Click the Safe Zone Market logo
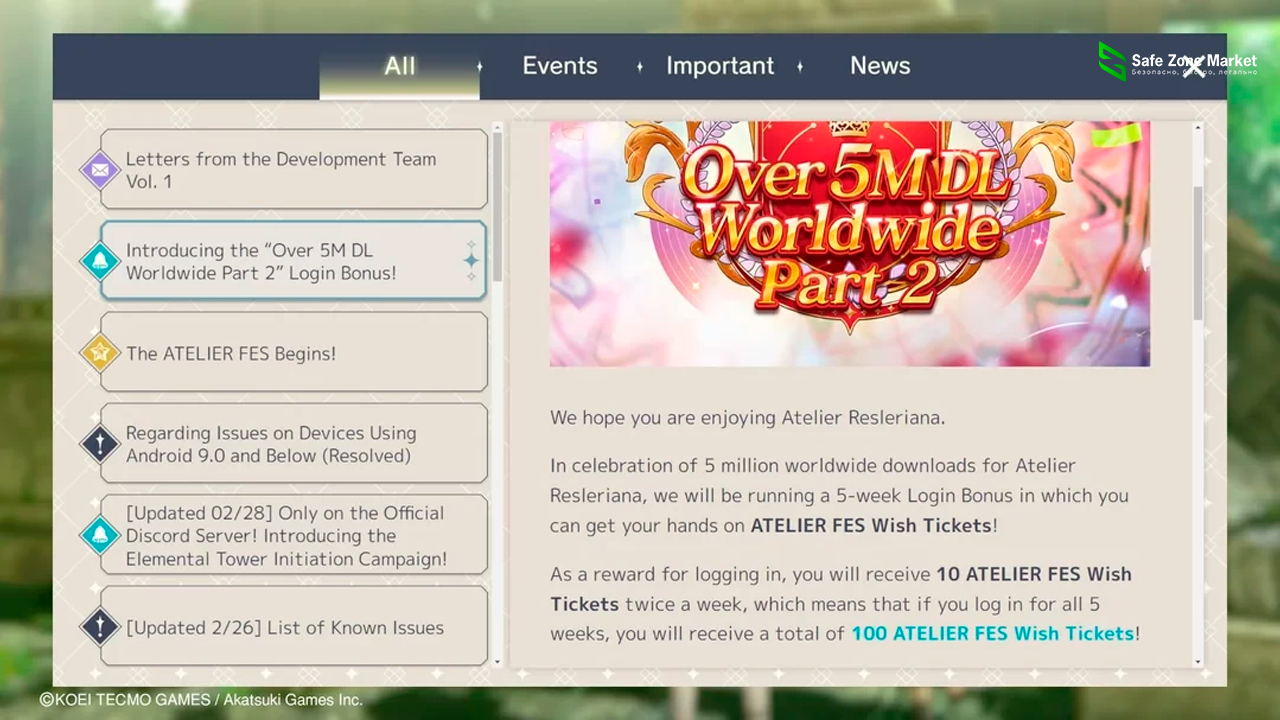 1112,61
